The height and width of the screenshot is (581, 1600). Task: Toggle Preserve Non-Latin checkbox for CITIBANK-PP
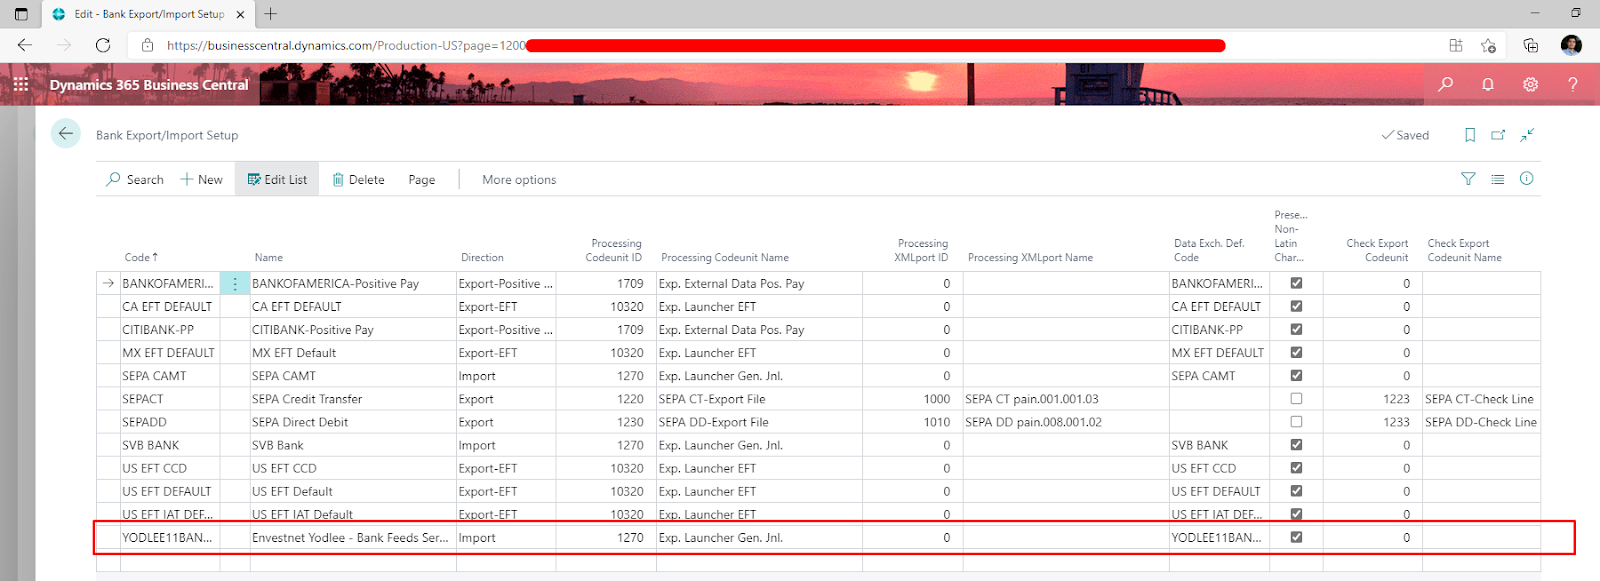[x=1296, y=329]
